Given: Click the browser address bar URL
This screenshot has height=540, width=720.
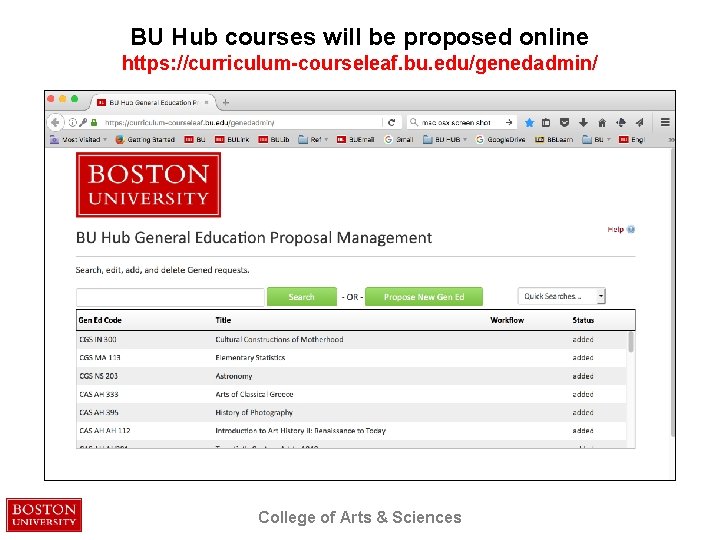Looking at the screenshot, I should tap(189, 123).
